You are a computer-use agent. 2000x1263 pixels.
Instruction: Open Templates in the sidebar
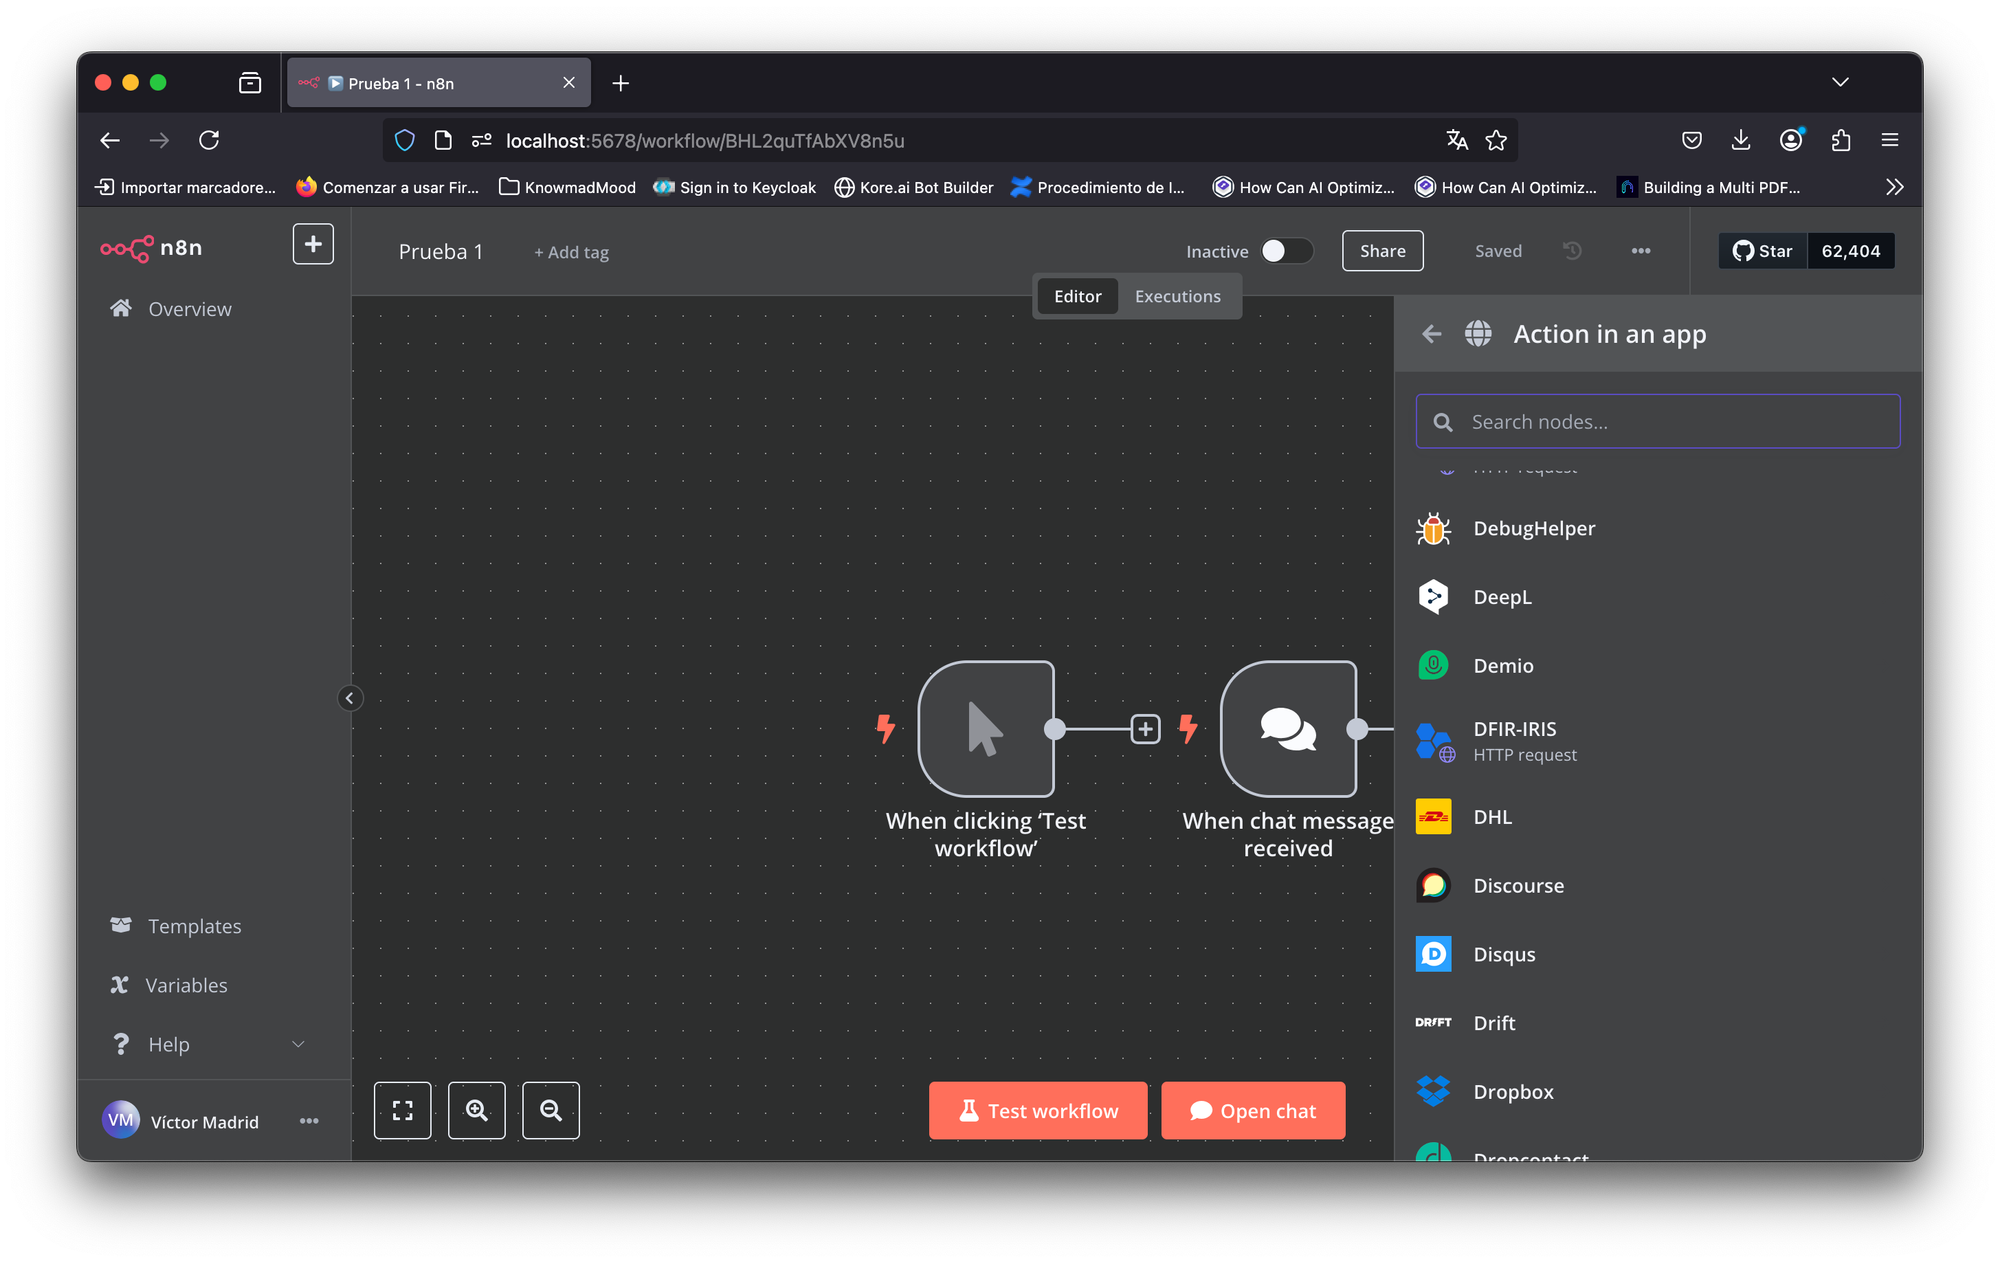click(x=194, y=926)
